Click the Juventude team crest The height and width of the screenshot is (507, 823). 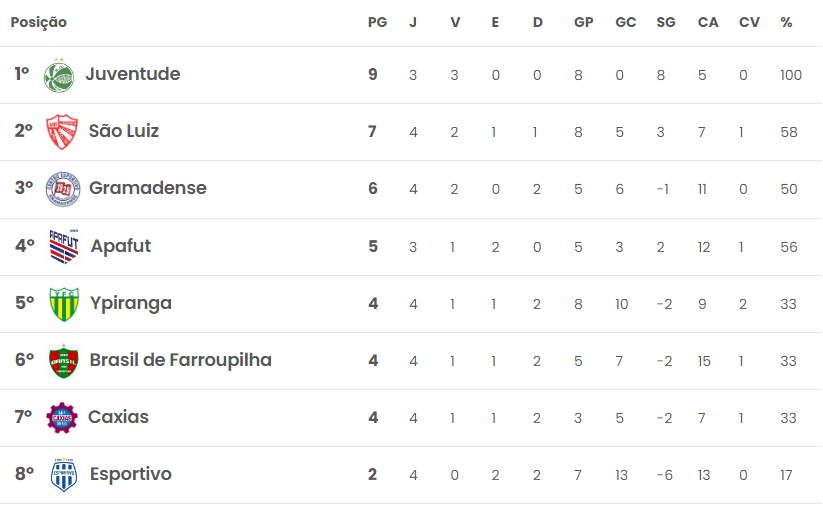pyautogui.click(x=59, y=75)
